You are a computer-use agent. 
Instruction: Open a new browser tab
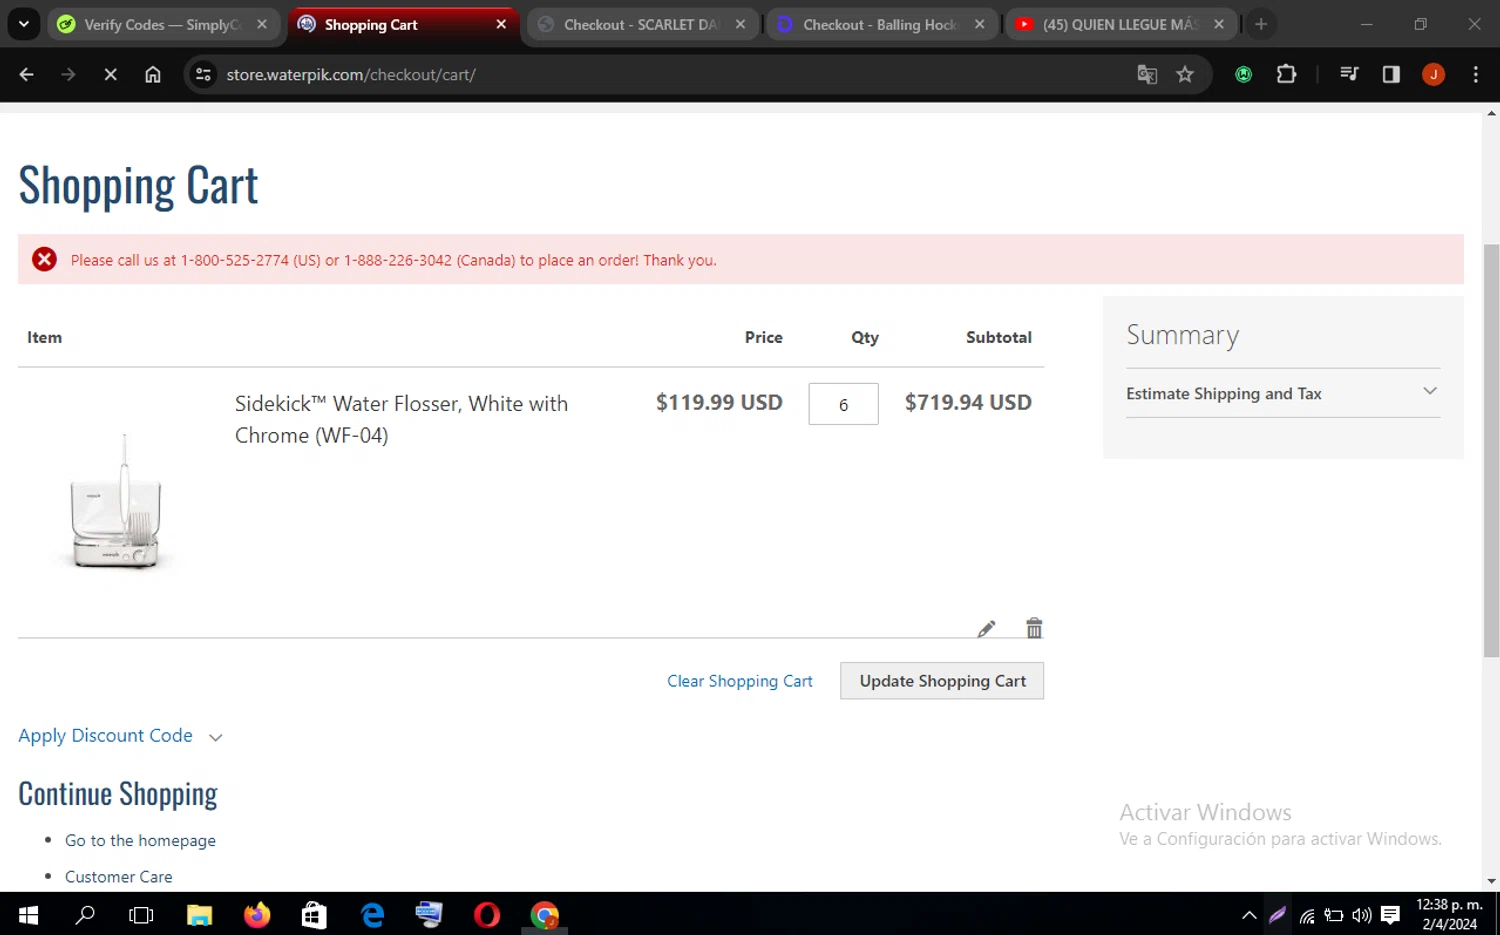tap(1261, 24)
